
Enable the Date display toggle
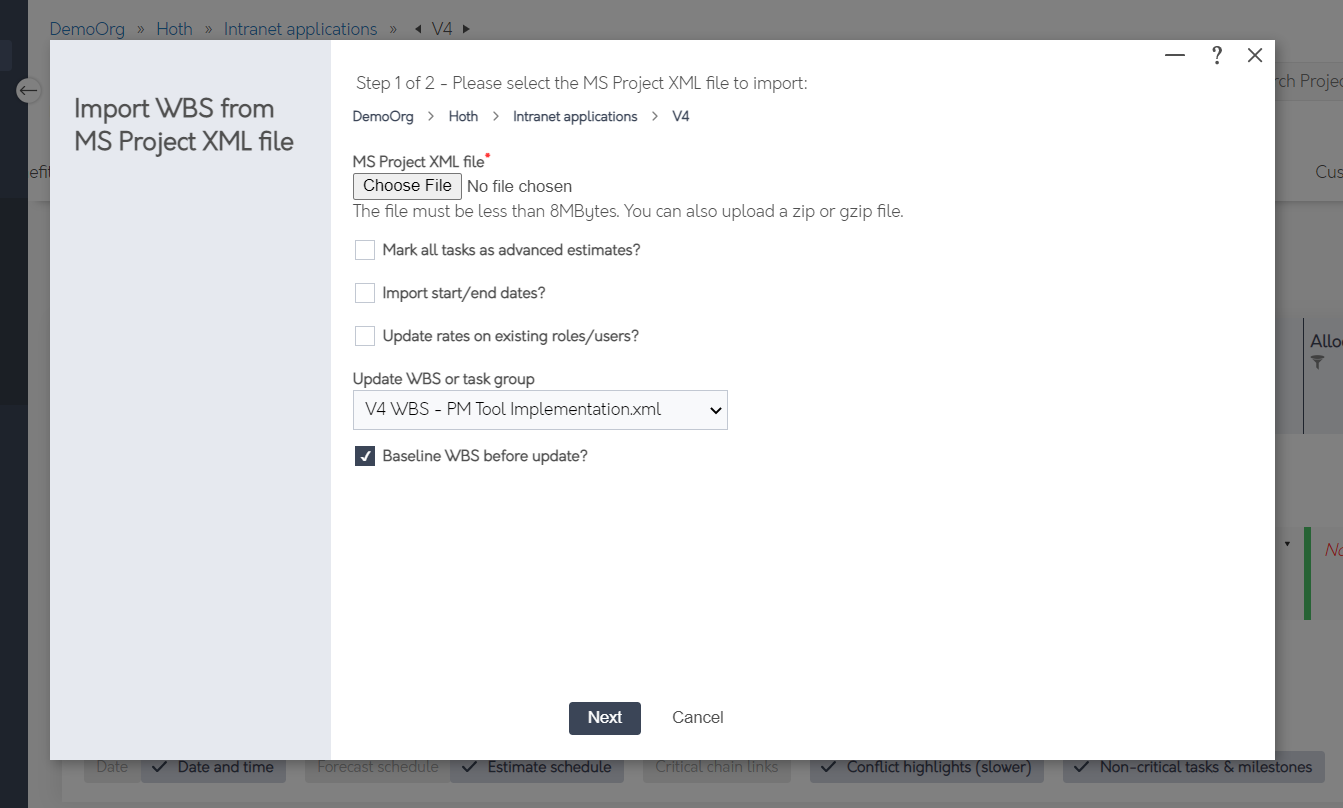pyautogui.click(x=110, y=767)
